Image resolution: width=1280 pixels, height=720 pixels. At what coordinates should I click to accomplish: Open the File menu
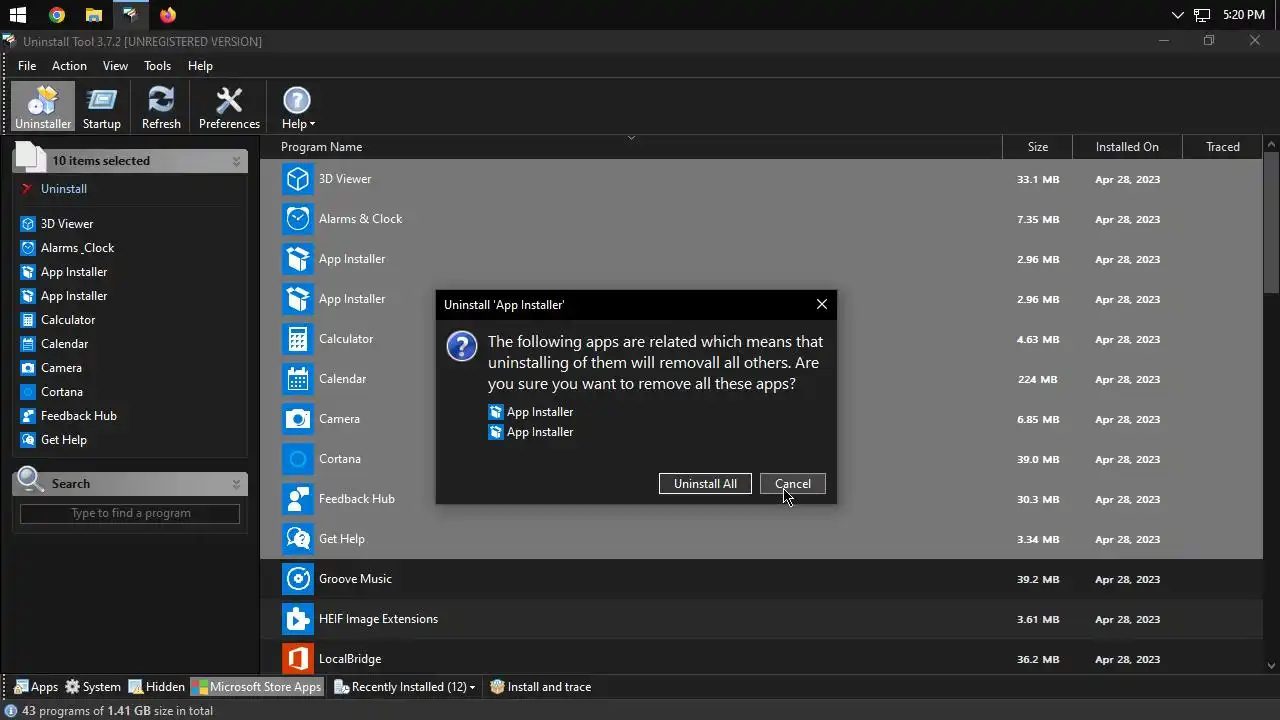pyautogui.click(x=27, y=66)
